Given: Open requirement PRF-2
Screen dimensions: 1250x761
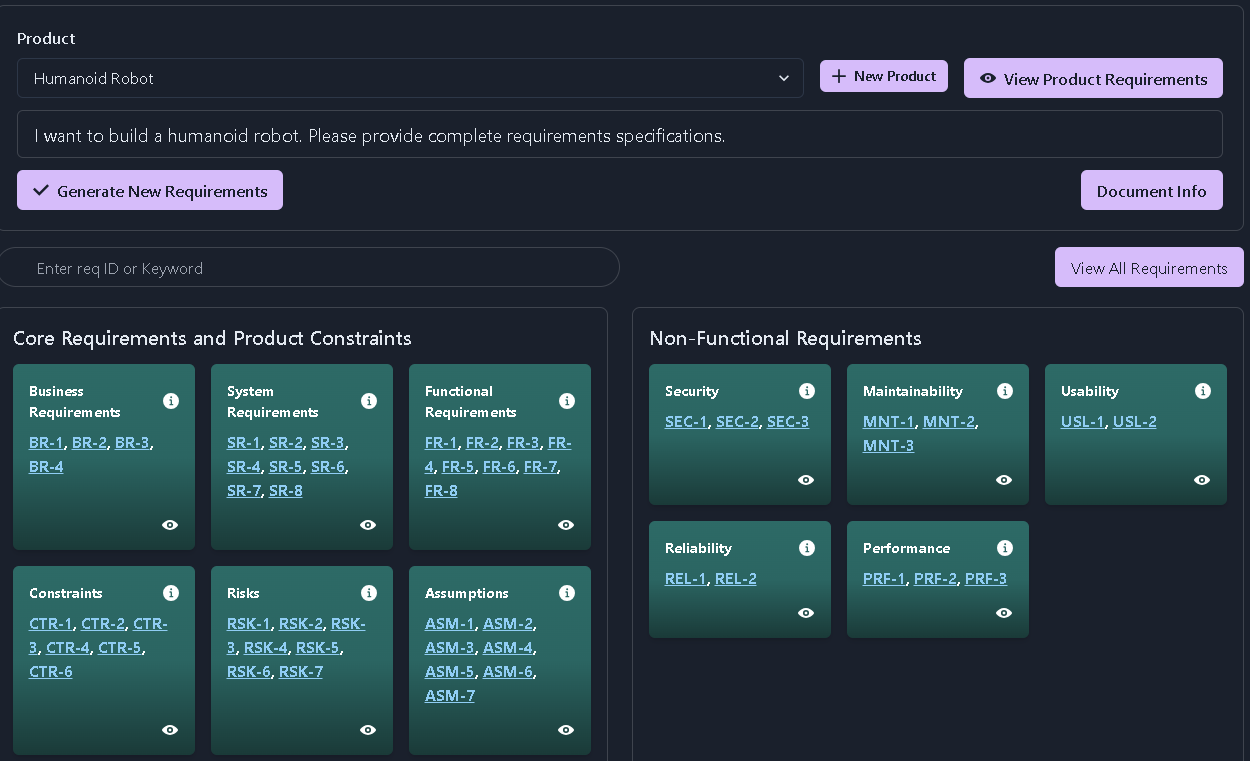Looking at the screenshot, I should 935,578.
